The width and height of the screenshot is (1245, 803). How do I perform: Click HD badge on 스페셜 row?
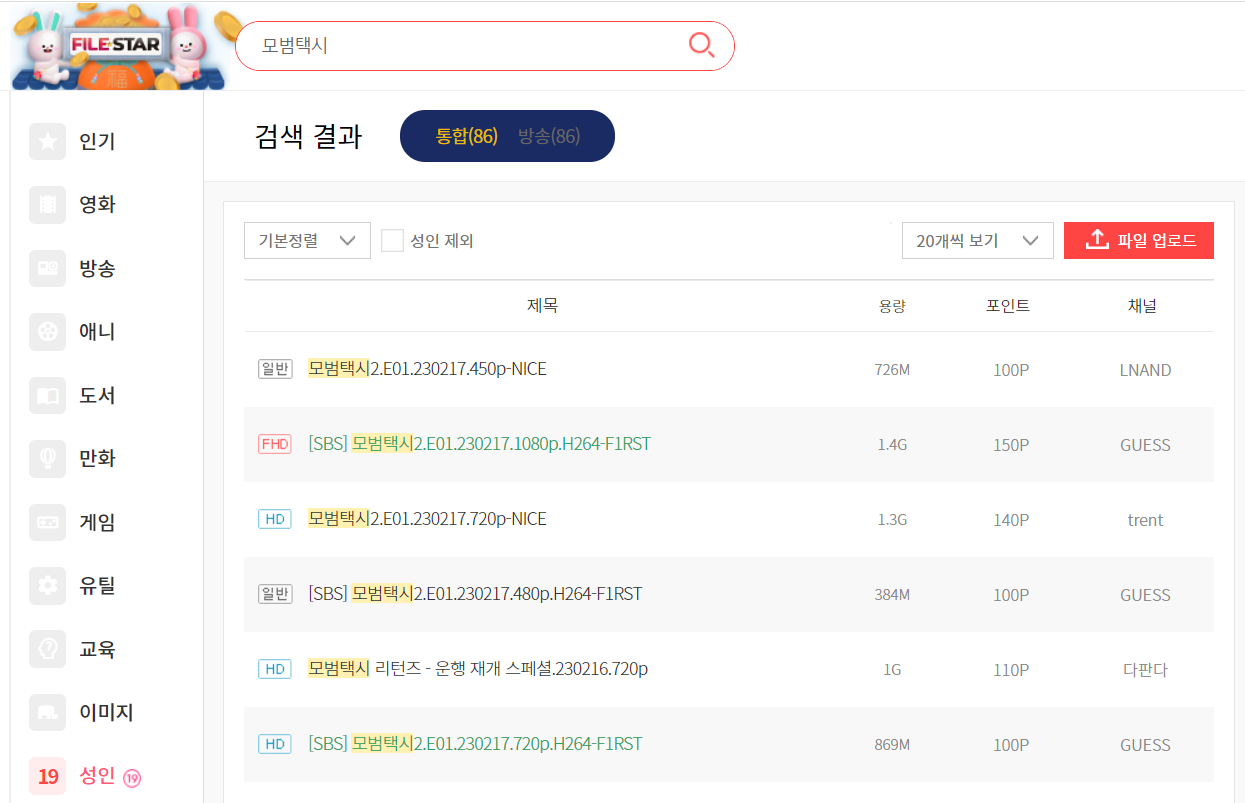click(275, 669)
